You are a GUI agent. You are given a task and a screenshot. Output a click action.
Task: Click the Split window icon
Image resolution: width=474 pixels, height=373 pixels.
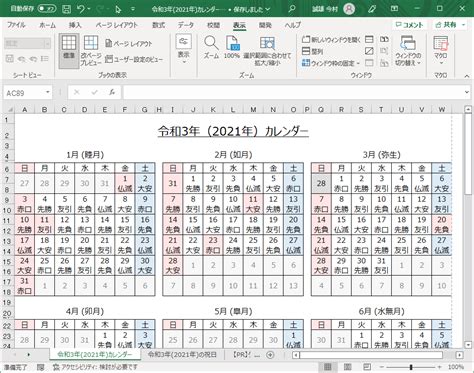coord(369,40)
